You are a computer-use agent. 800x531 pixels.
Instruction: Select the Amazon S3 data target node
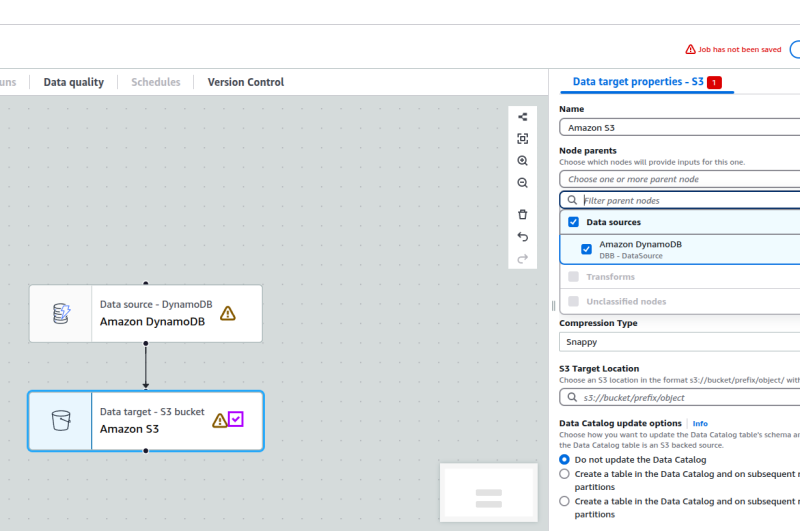pyautogui.click(x=146, y=421)
